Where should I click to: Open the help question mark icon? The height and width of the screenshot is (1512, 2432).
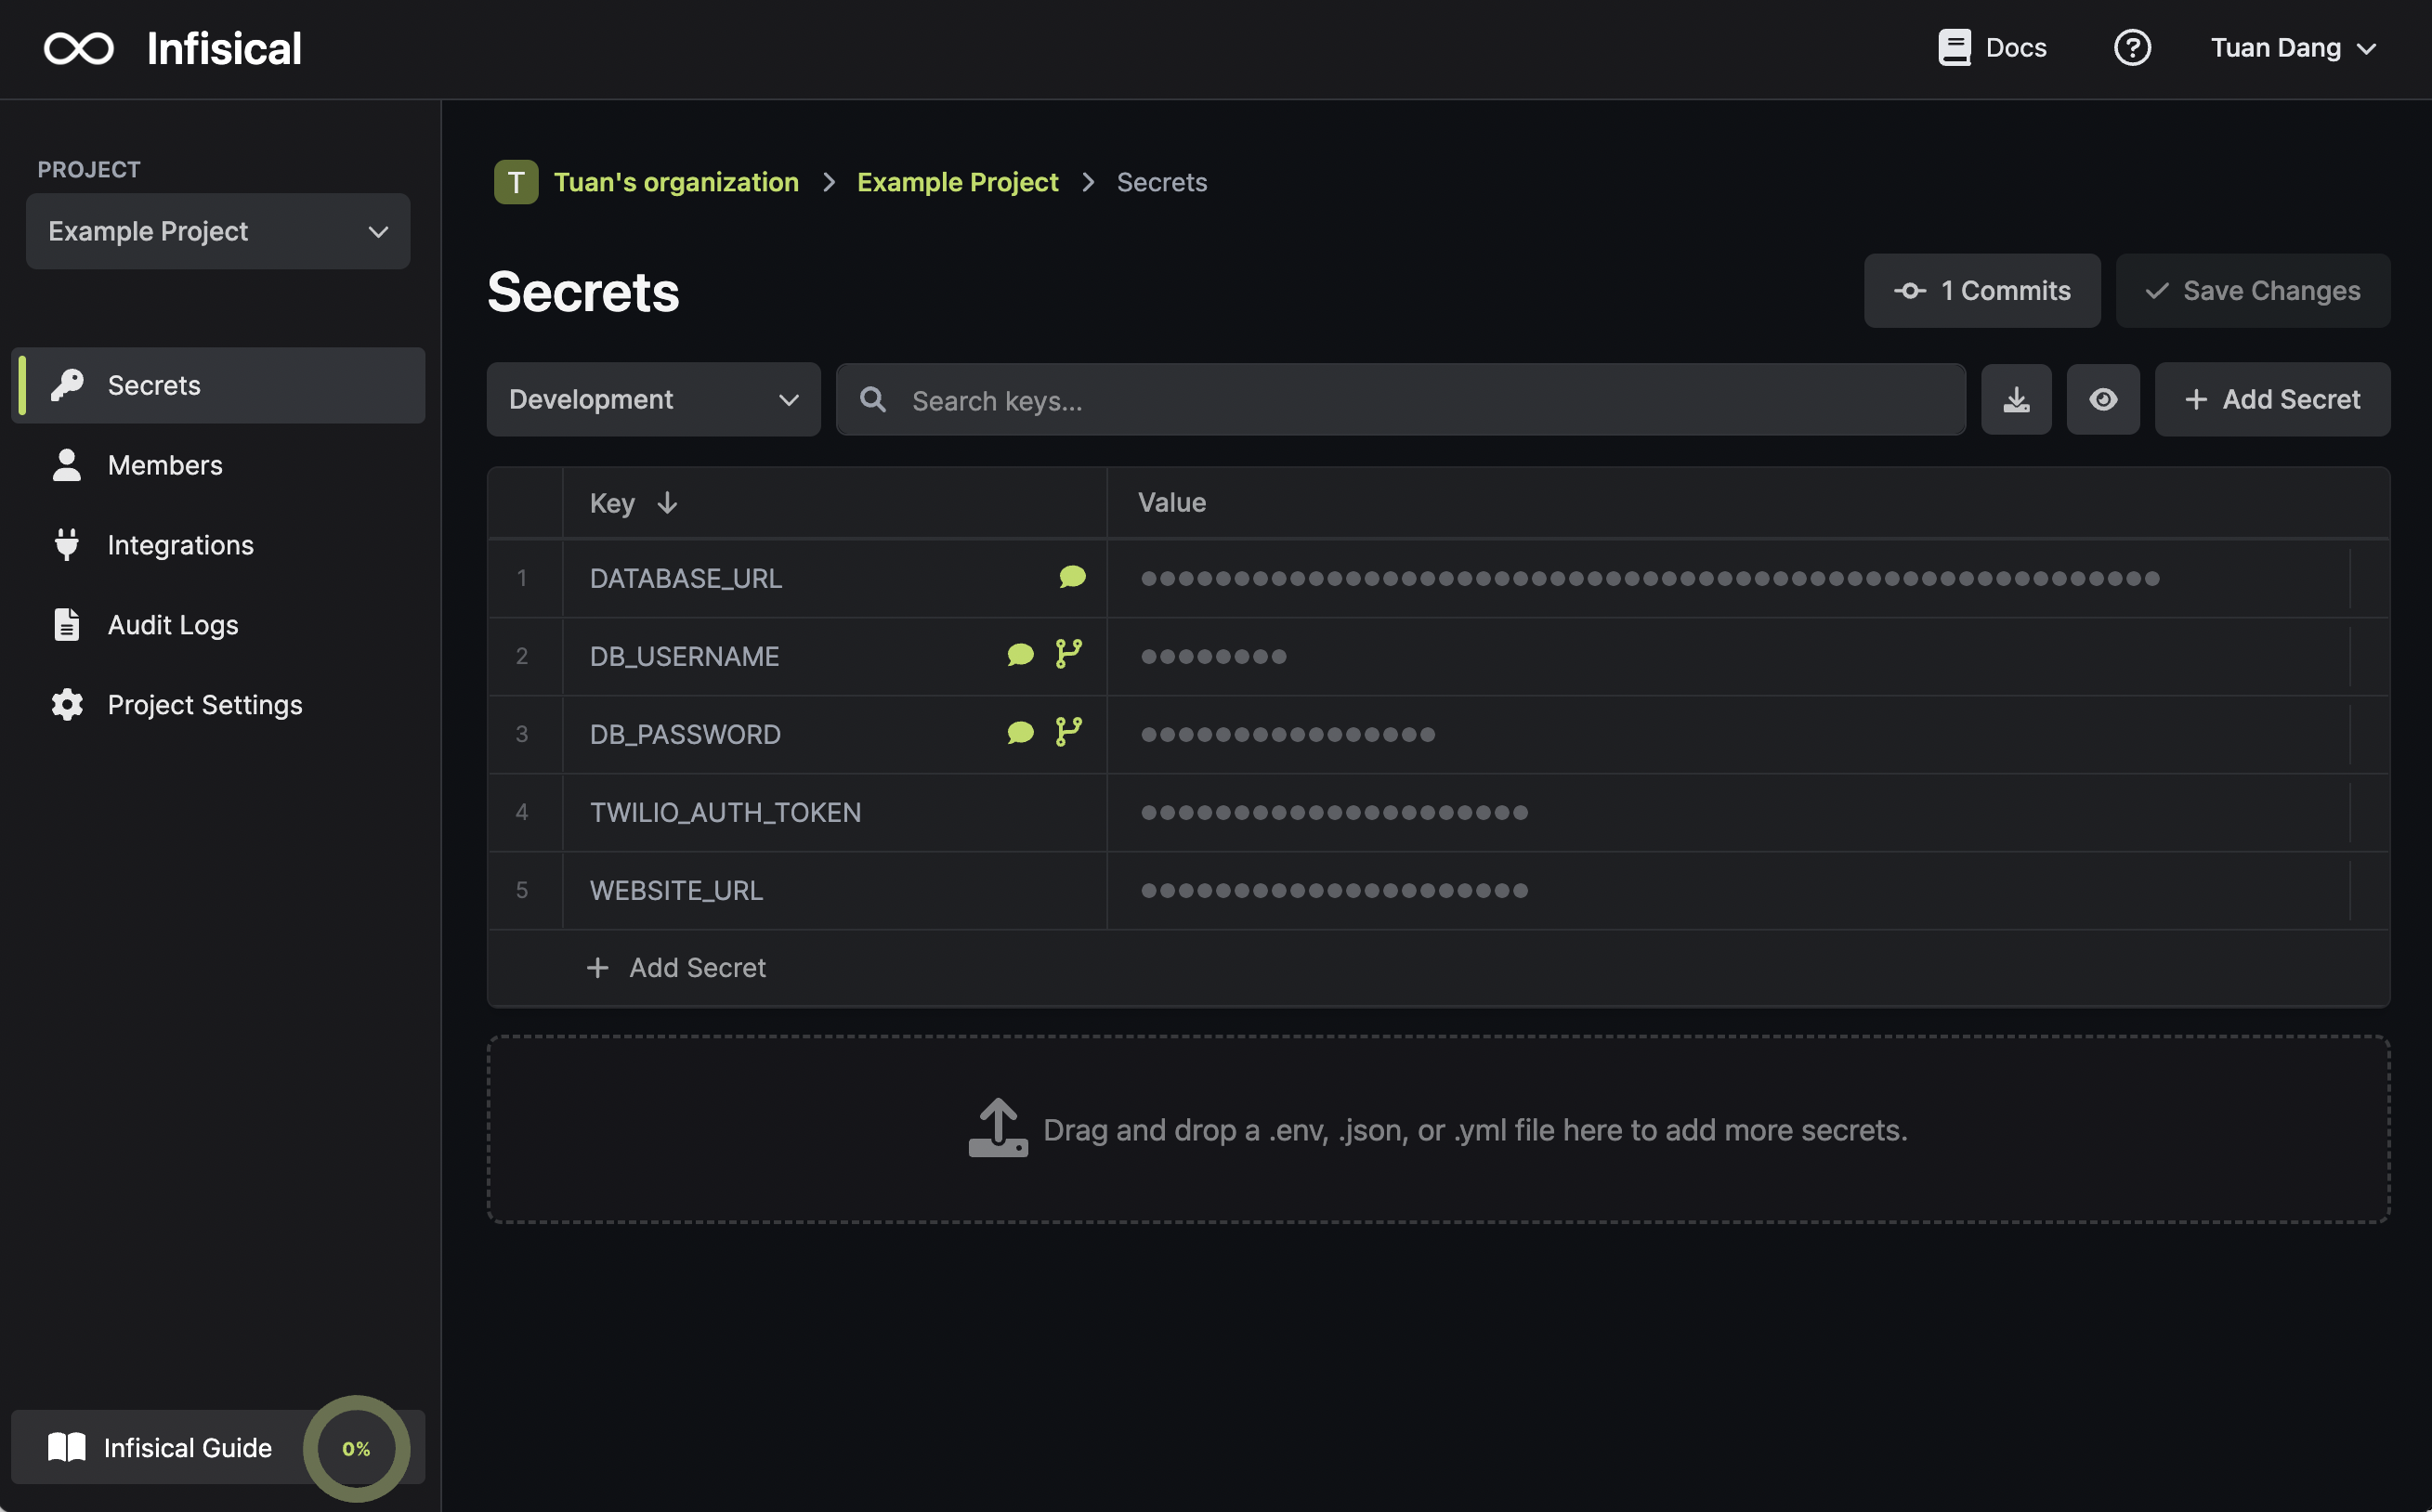[x=2132, y=48]
